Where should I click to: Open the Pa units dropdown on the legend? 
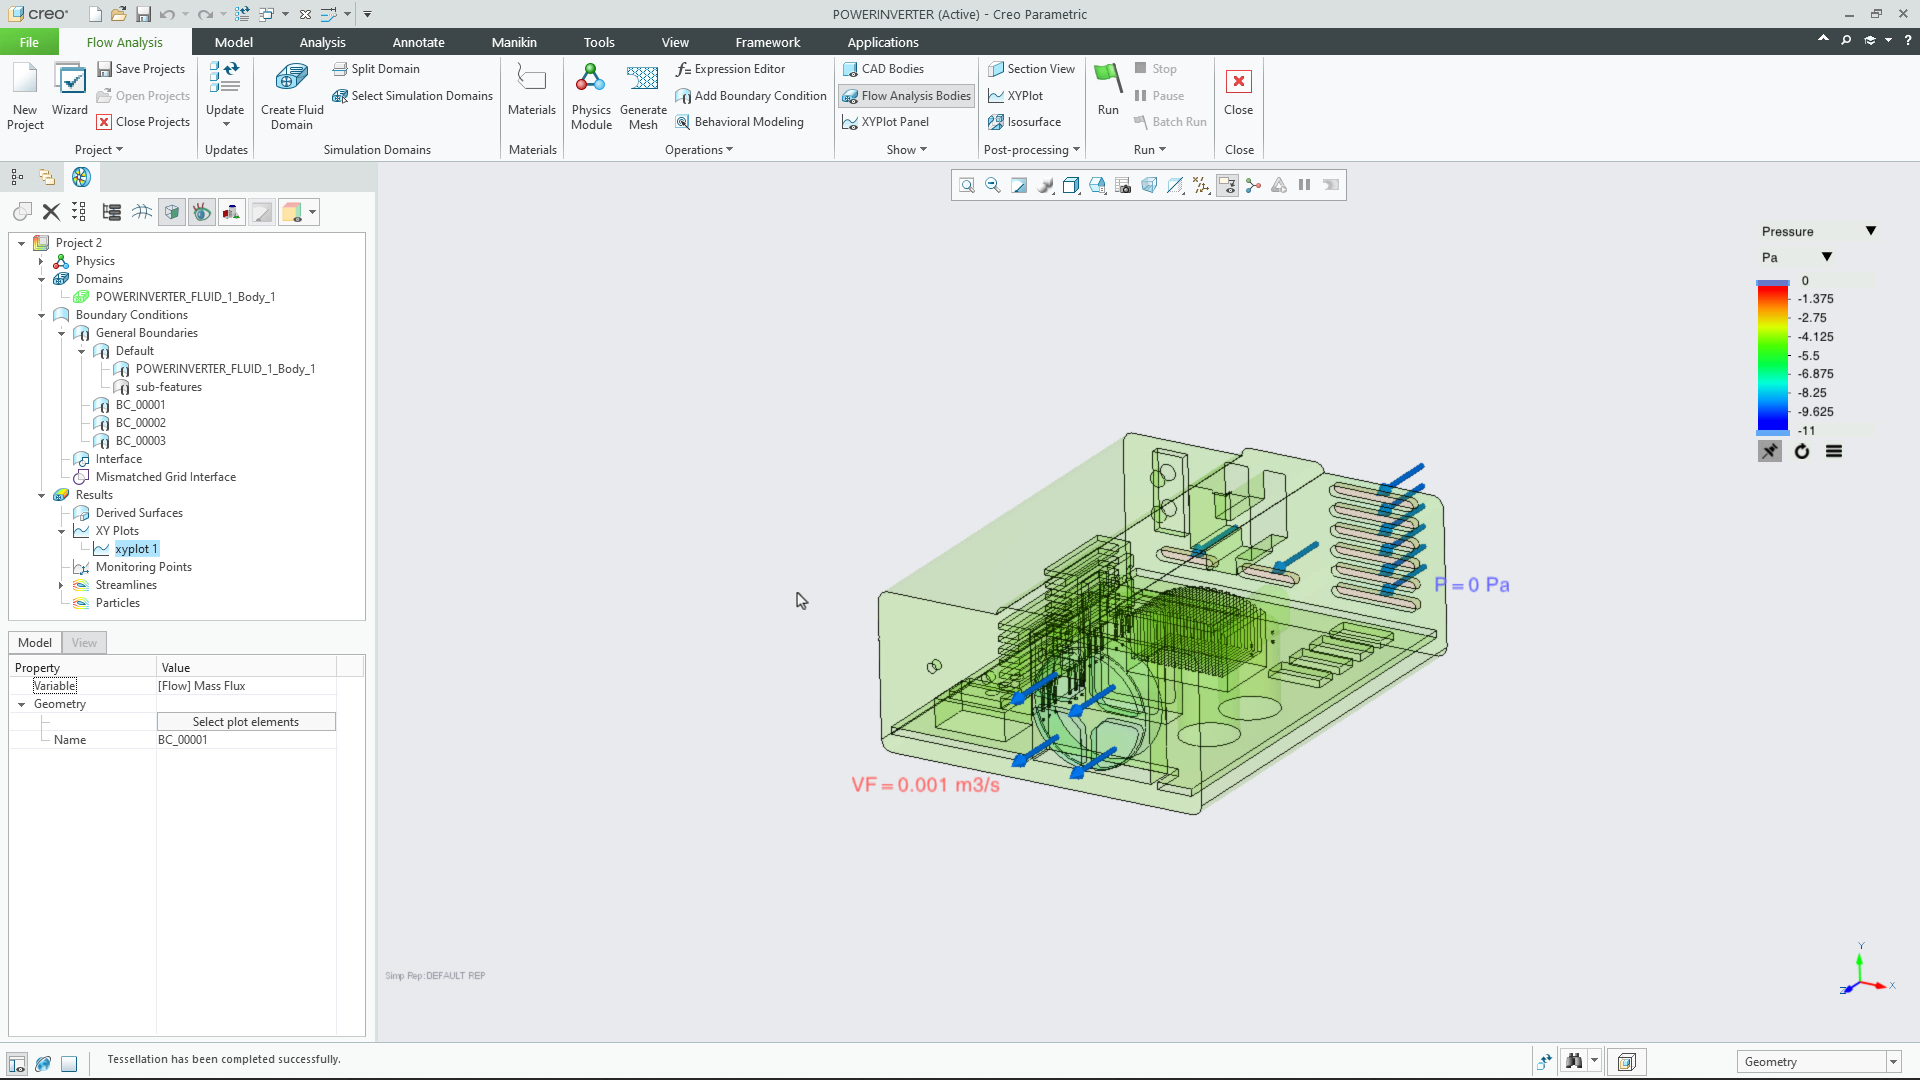[1827, 256]
